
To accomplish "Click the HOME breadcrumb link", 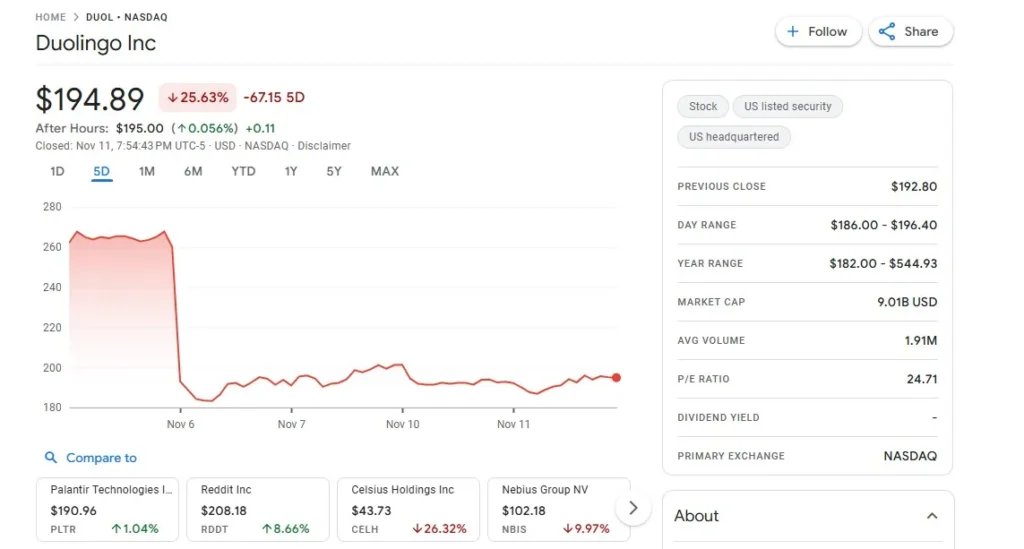I will [x=50, y=17].
